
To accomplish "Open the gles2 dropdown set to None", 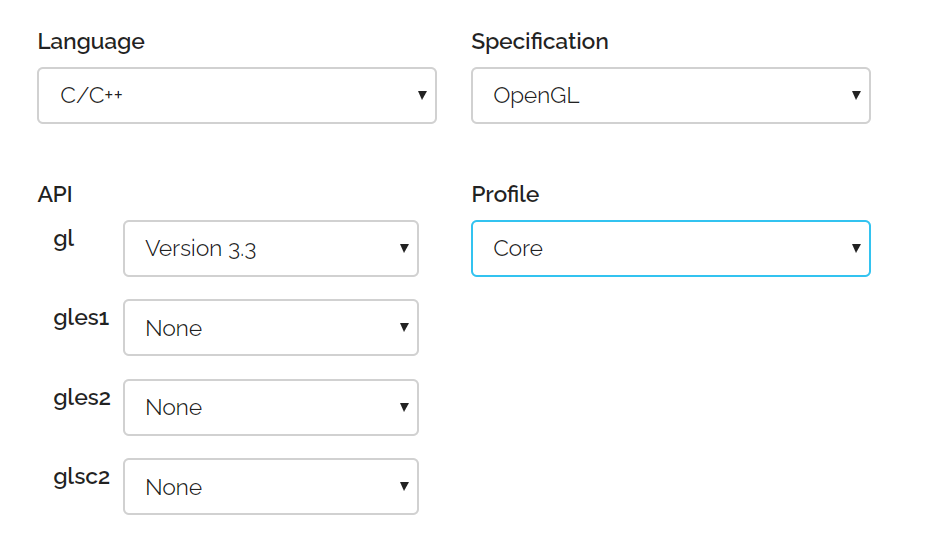I will coord(270,407).
